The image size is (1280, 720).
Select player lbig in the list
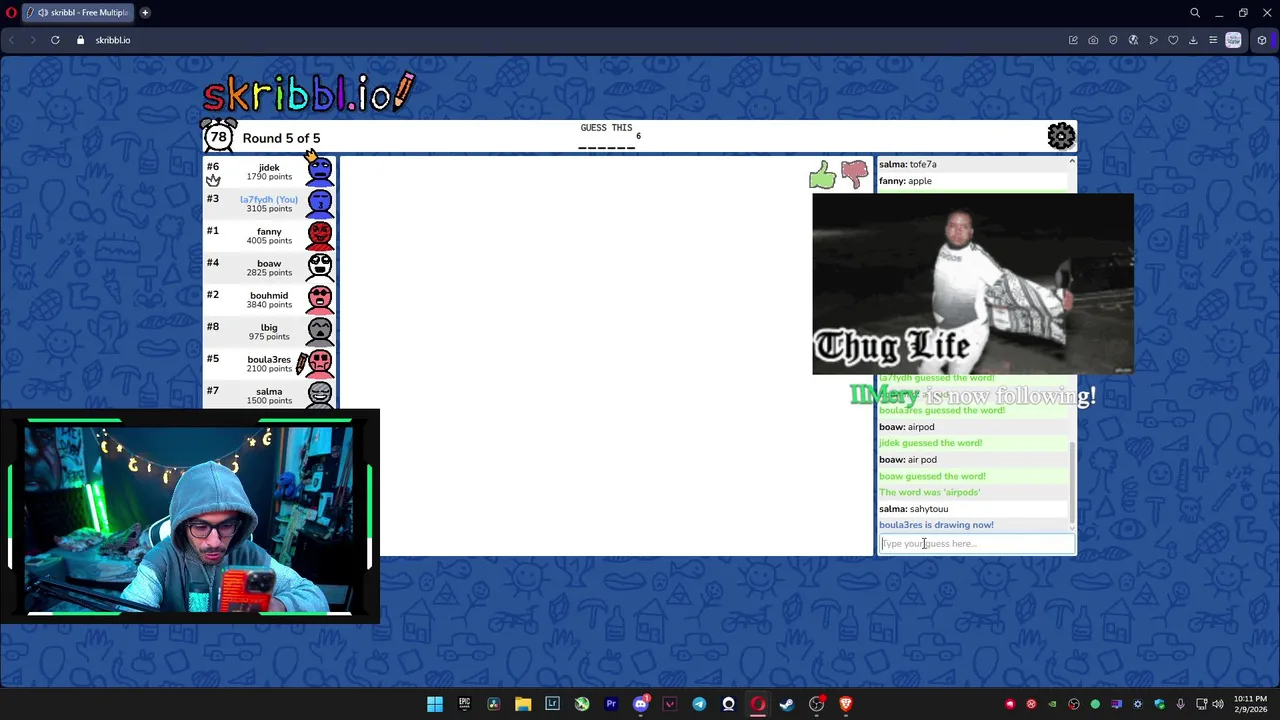tap(270, 332)
